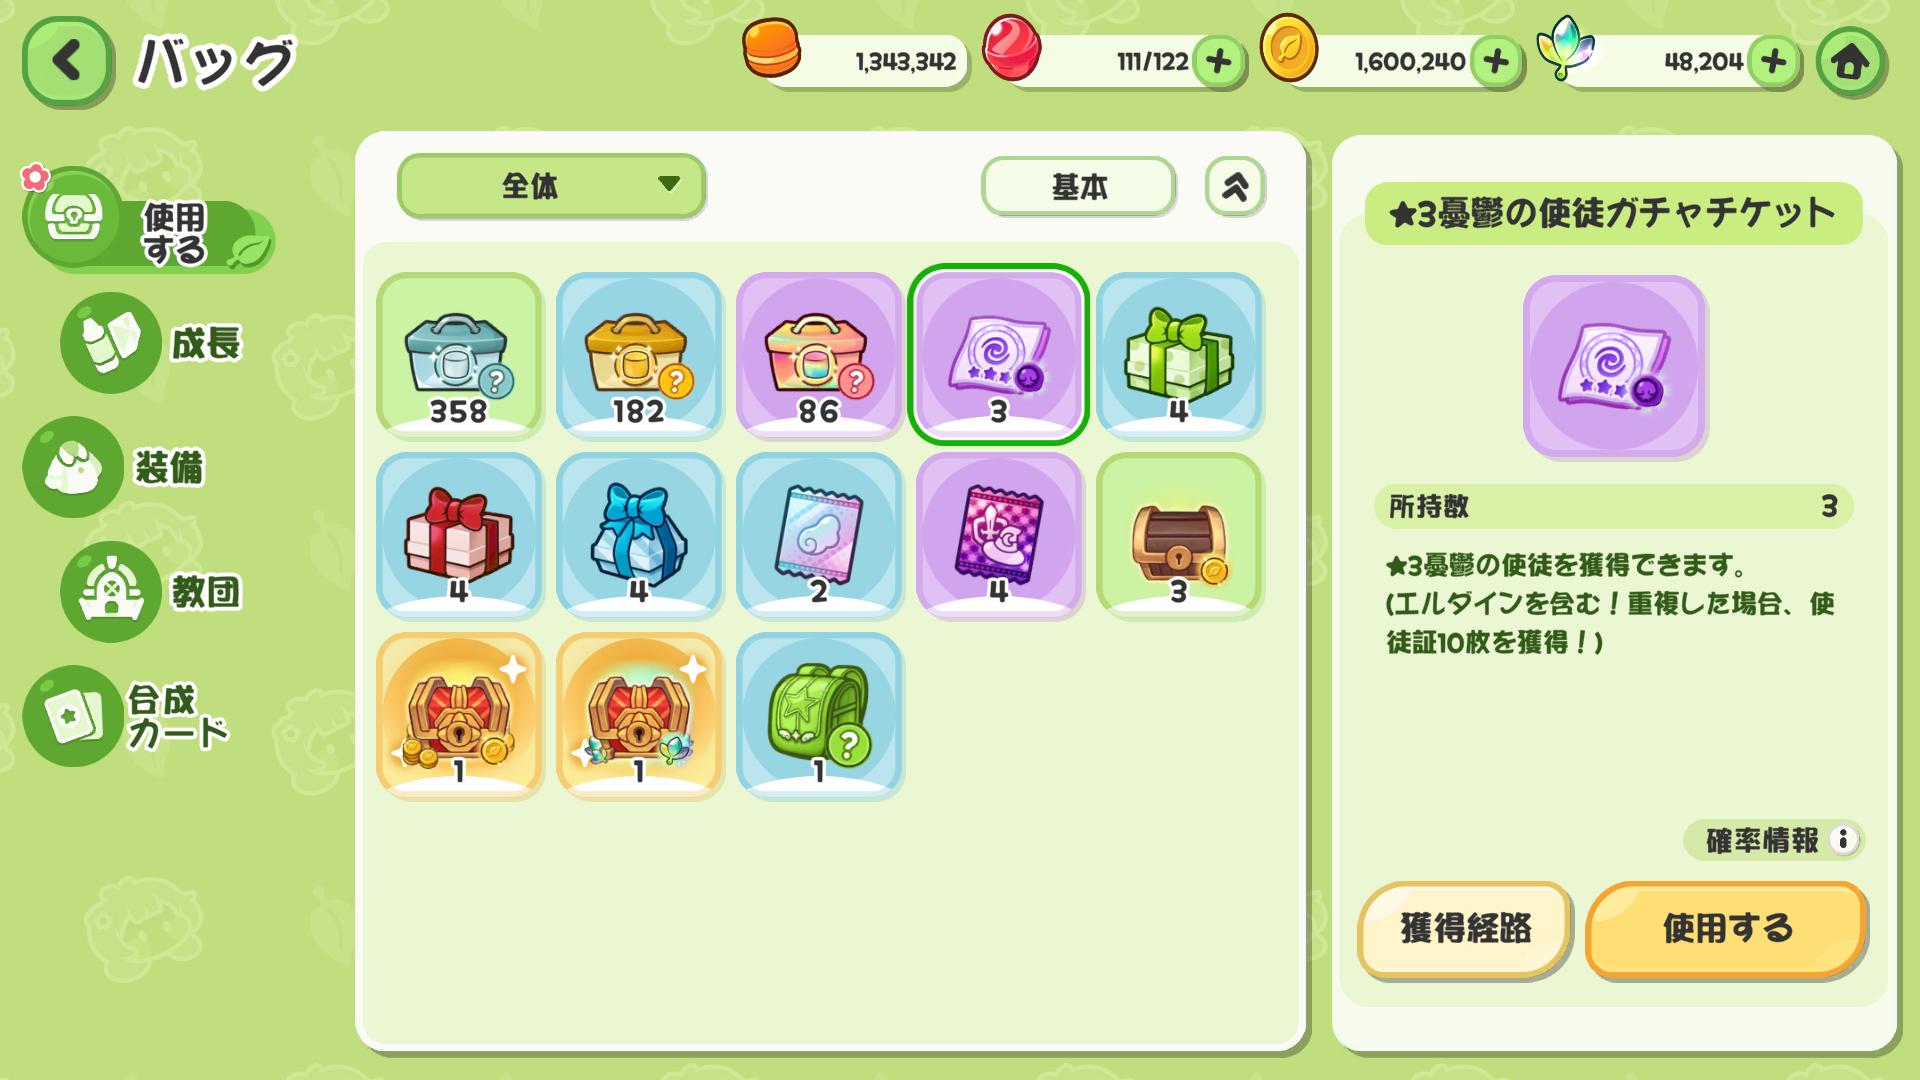Select the wooden treasure chest item

pyautogui.click(x=1179, y=536)
